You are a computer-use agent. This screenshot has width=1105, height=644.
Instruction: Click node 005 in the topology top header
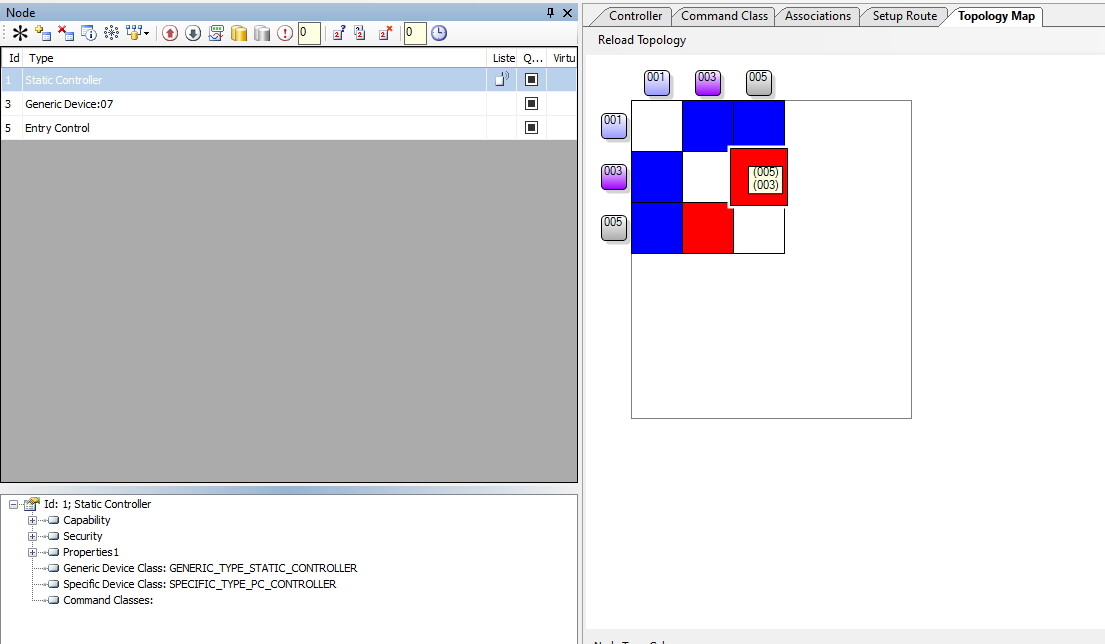(759, 83)
